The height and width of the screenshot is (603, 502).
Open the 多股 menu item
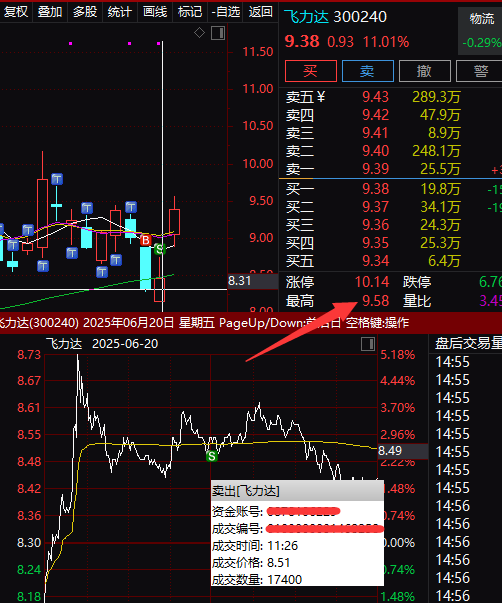85,12
